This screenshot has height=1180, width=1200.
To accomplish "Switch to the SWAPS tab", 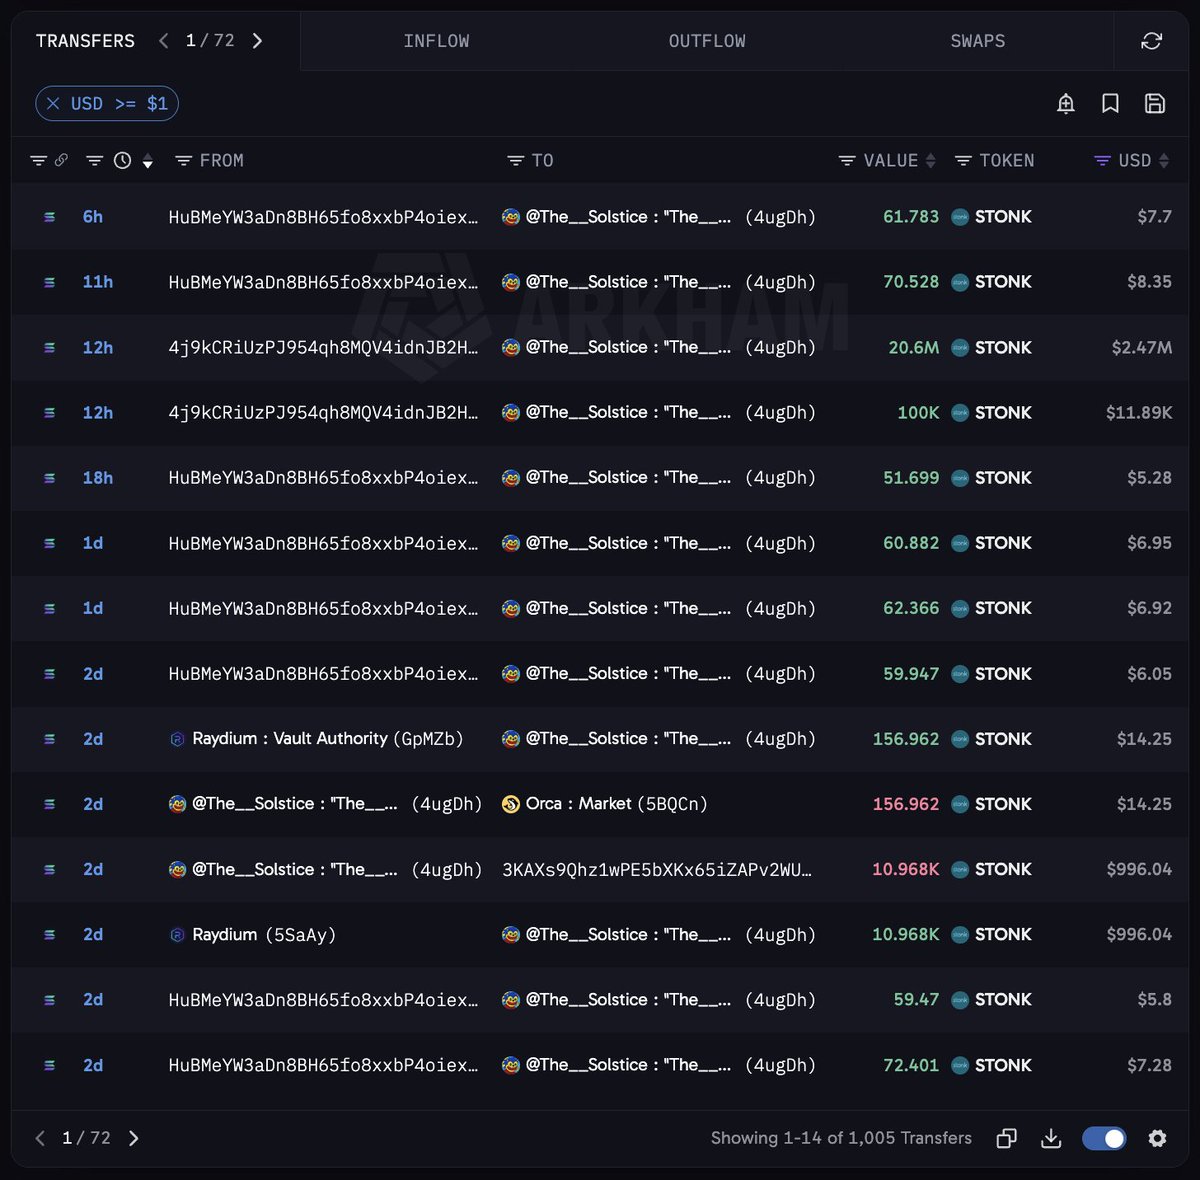I will pyautogui.click(x=978, y=41).
